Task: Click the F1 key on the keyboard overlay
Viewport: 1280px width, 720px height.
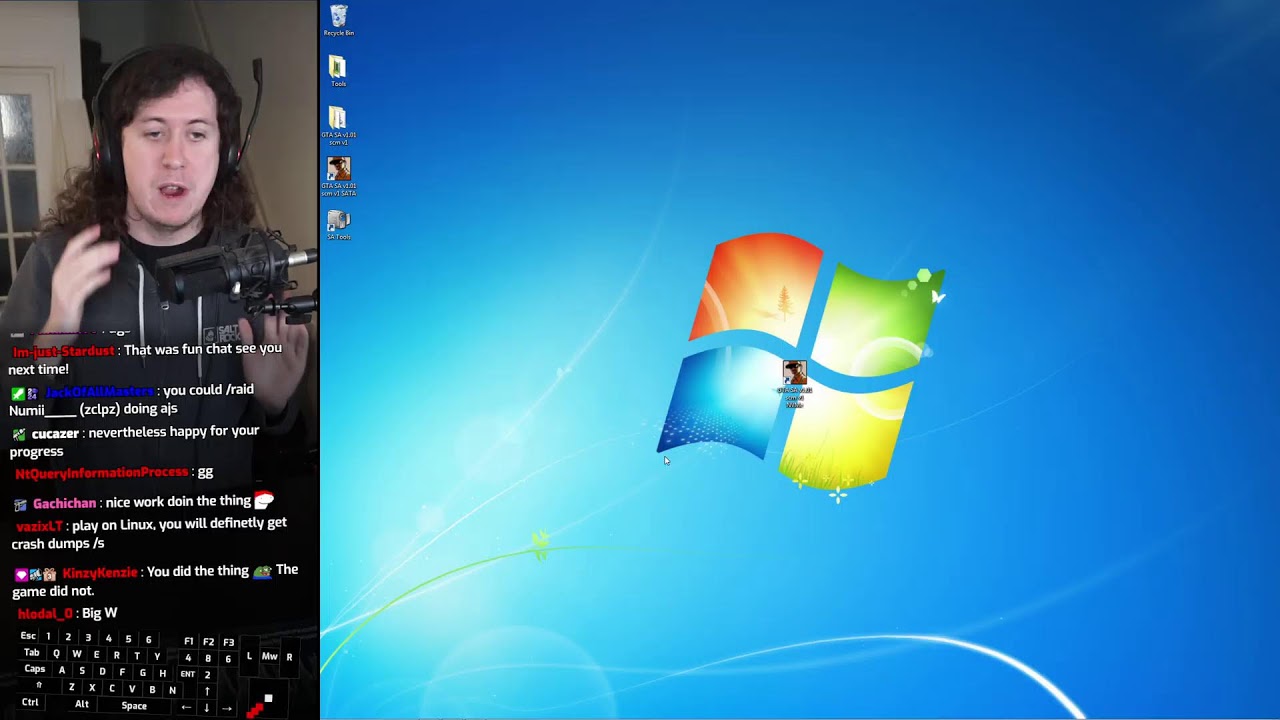Action: coord(189,642)
